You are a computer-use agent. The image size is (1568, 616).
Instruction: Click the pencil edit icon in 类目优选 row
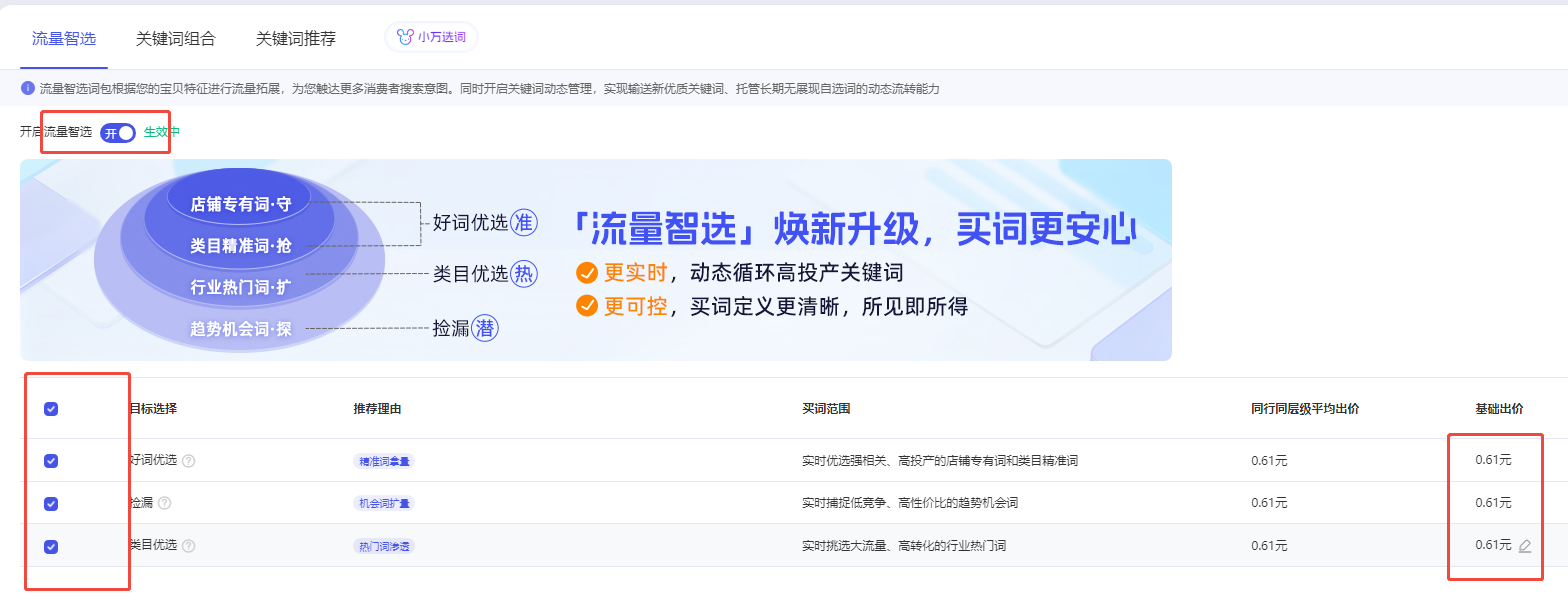pos(1525,546)
